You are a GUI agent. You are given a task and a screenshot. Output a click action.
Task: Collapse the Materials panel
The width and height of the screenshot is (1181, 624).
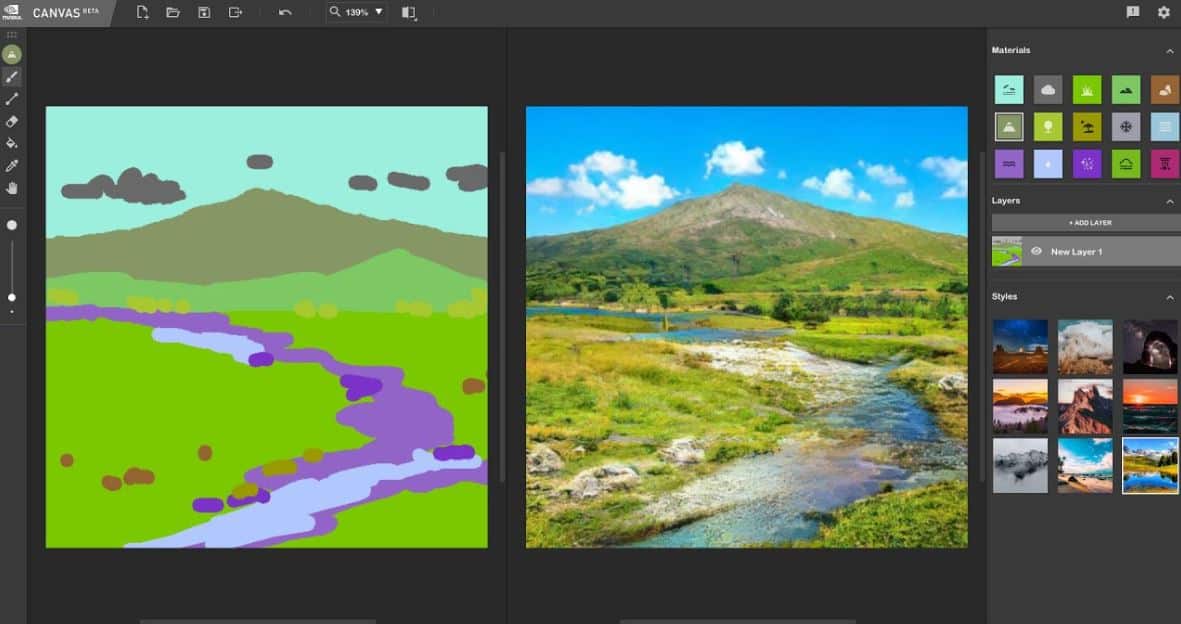click(x=1169, y=50)
